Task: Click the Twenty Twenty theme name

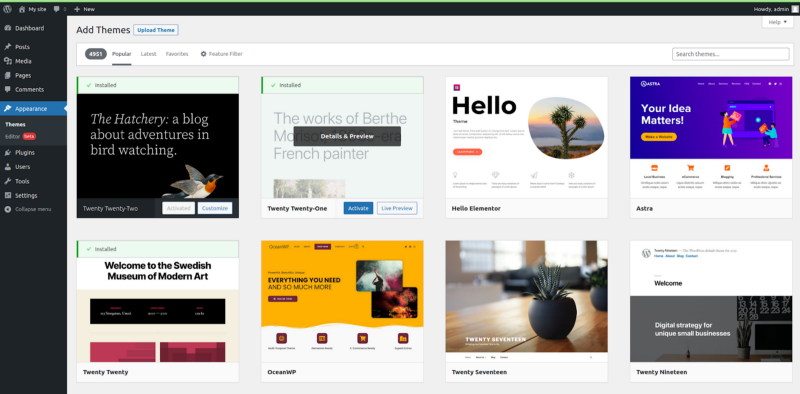Action: coord(106,372)
